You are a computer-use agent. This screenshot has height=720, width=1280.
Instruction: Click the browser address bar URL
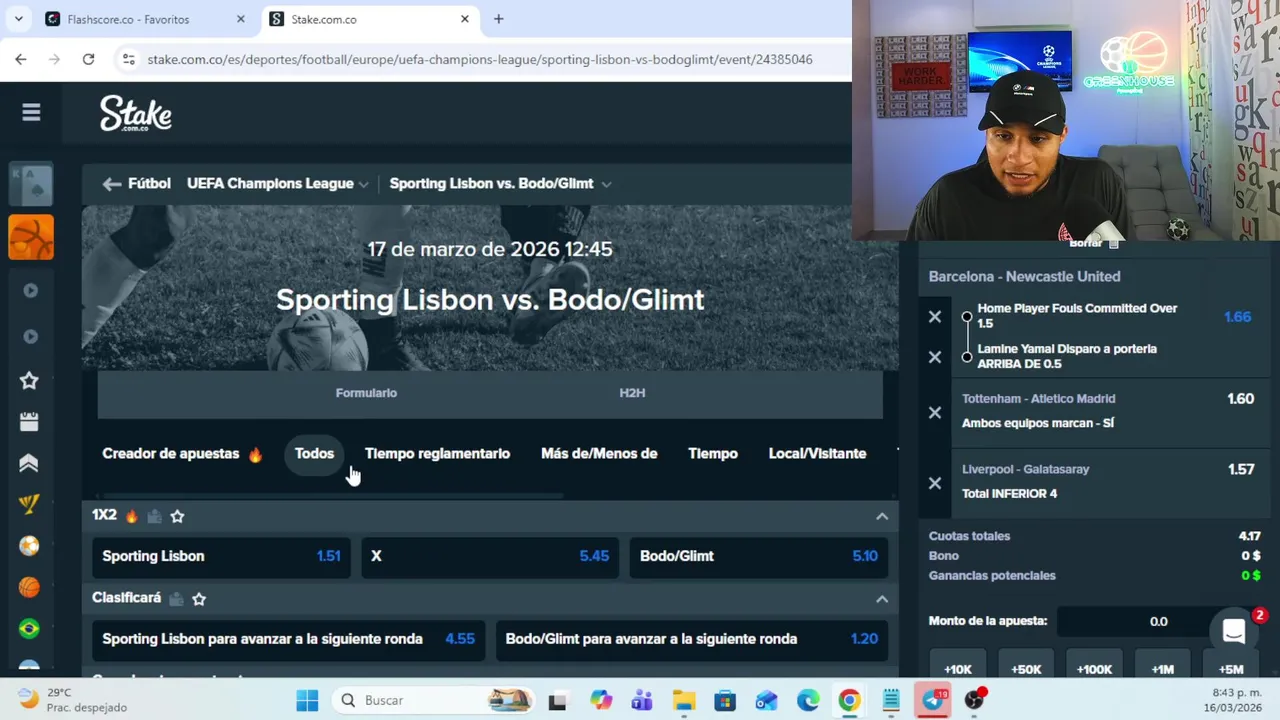[x=480, y=59]
